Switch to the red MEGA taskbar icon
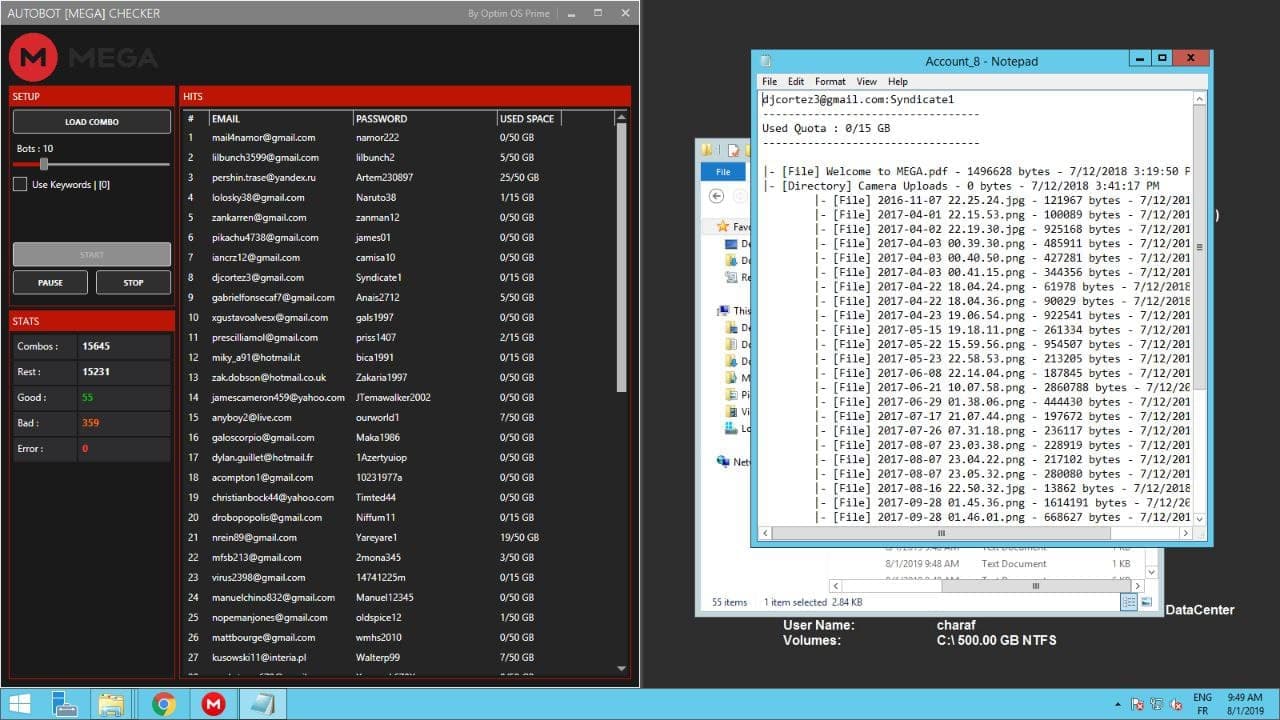 tap(213, 704)
